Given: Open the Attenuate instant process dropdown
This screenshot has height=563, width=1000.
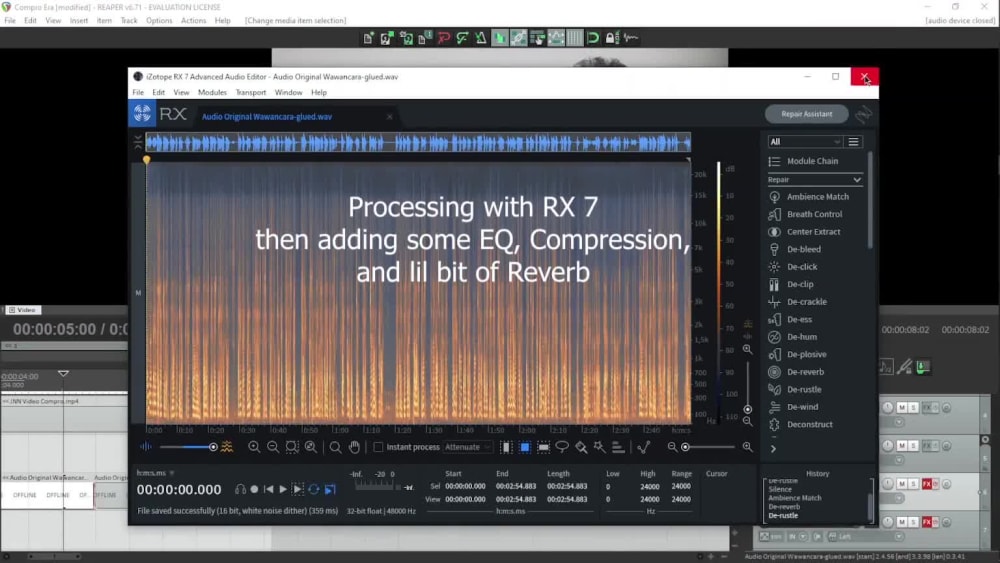Looking at the screenshot, I should tap(467, 447).
